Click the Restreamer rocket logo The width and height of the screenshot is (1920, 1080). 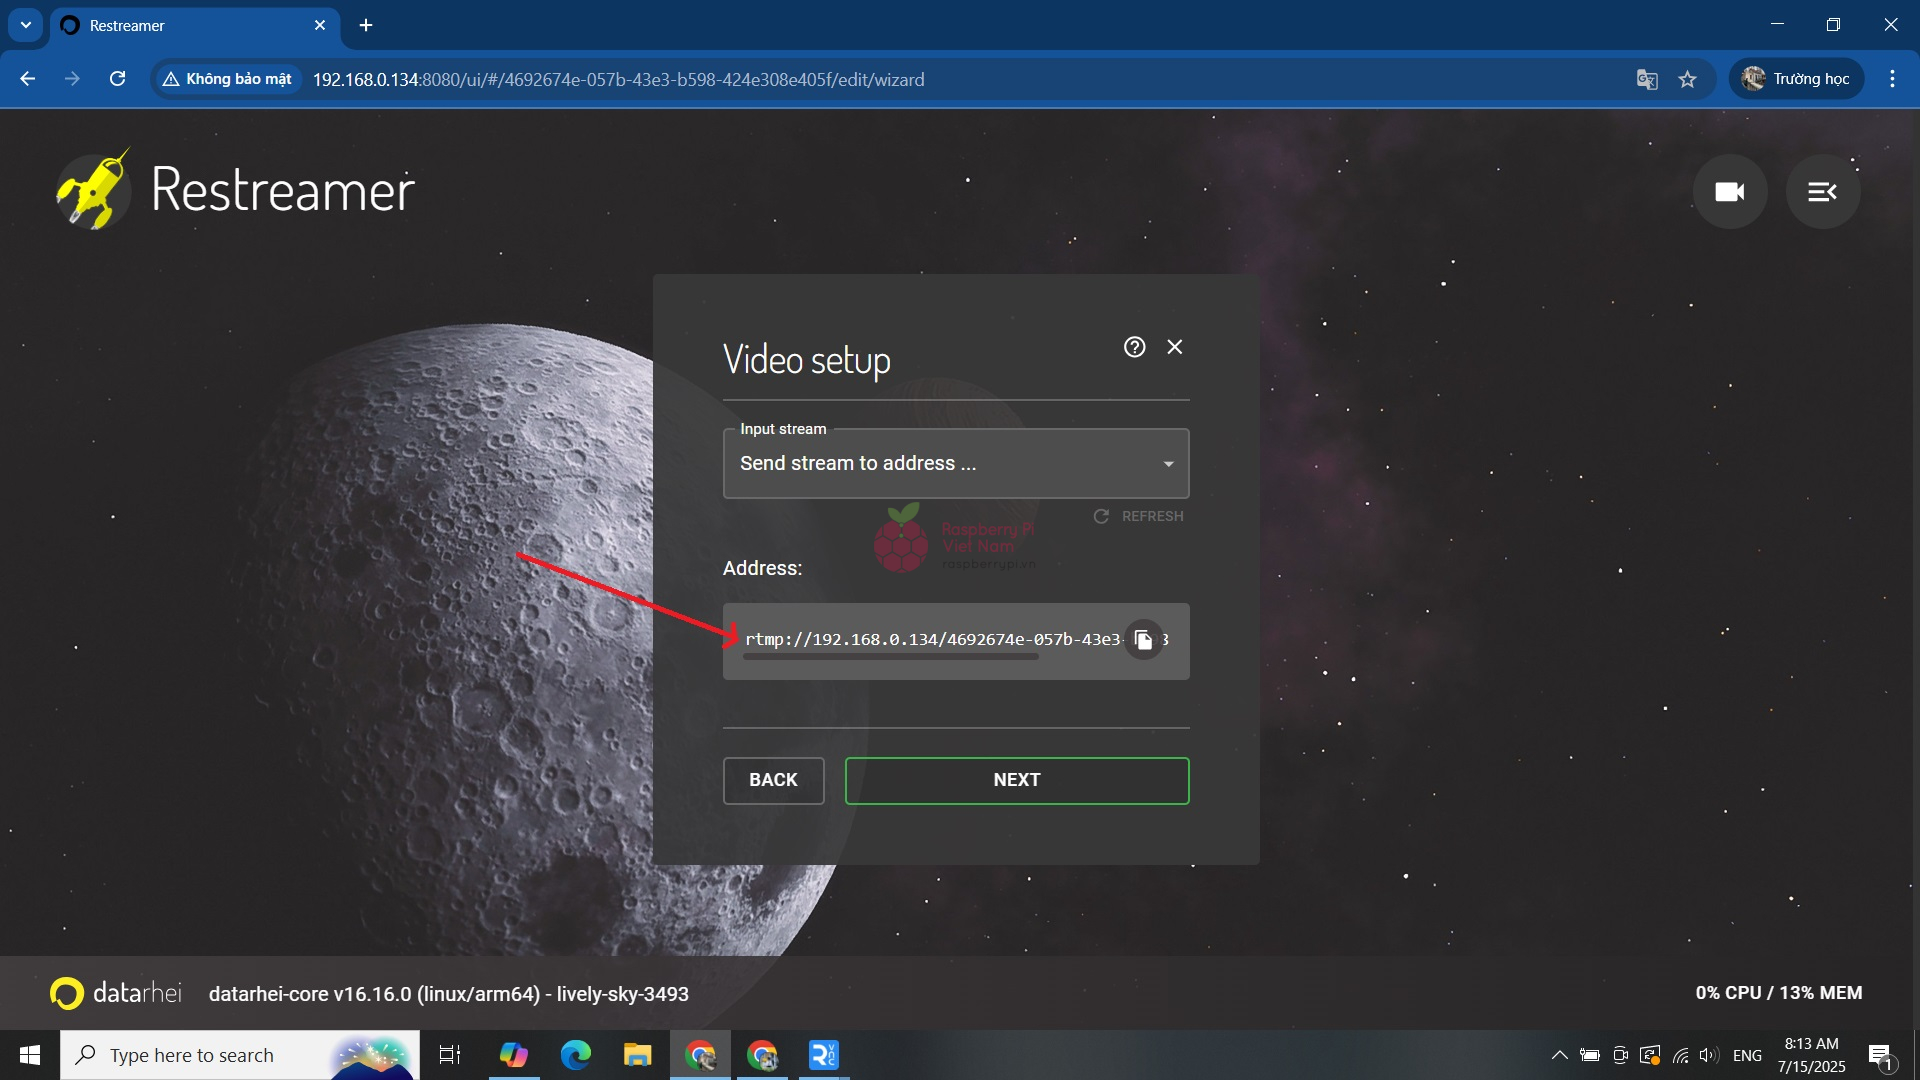(x=93, y=190)
